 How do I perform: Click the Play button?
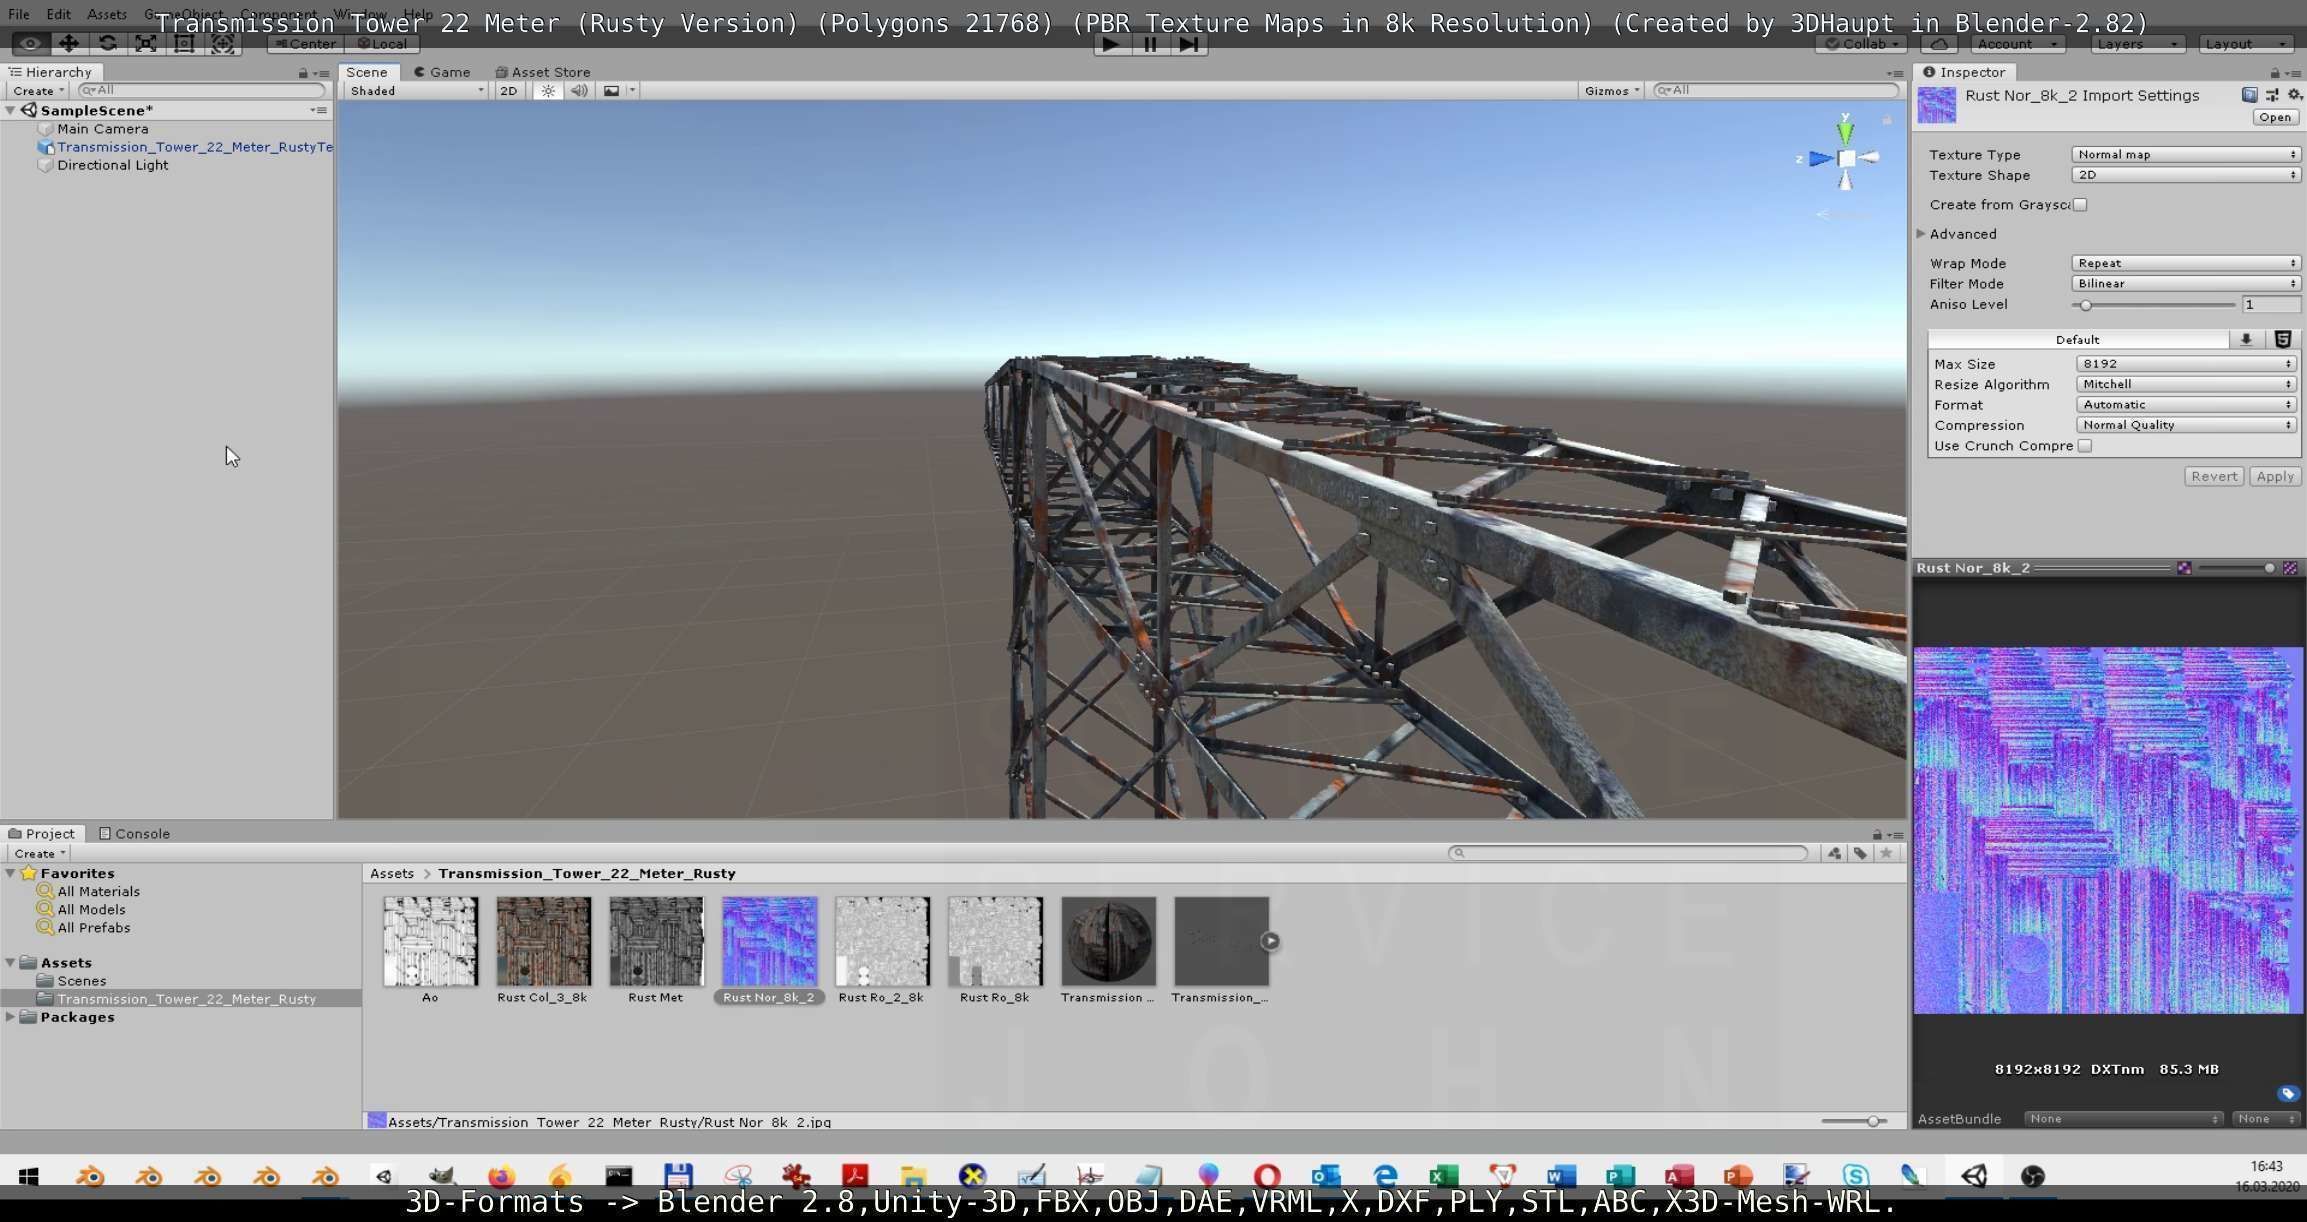click(x=1110, y=44)
